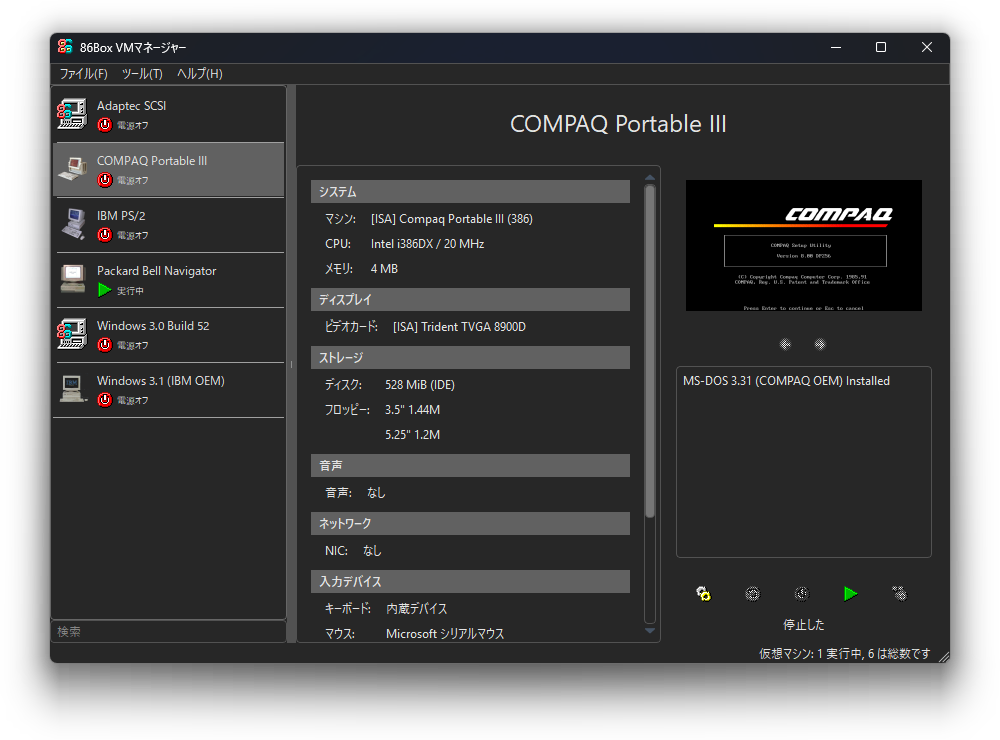
Task: Open the ツール(T) menu
Action: tap(142, 73)
